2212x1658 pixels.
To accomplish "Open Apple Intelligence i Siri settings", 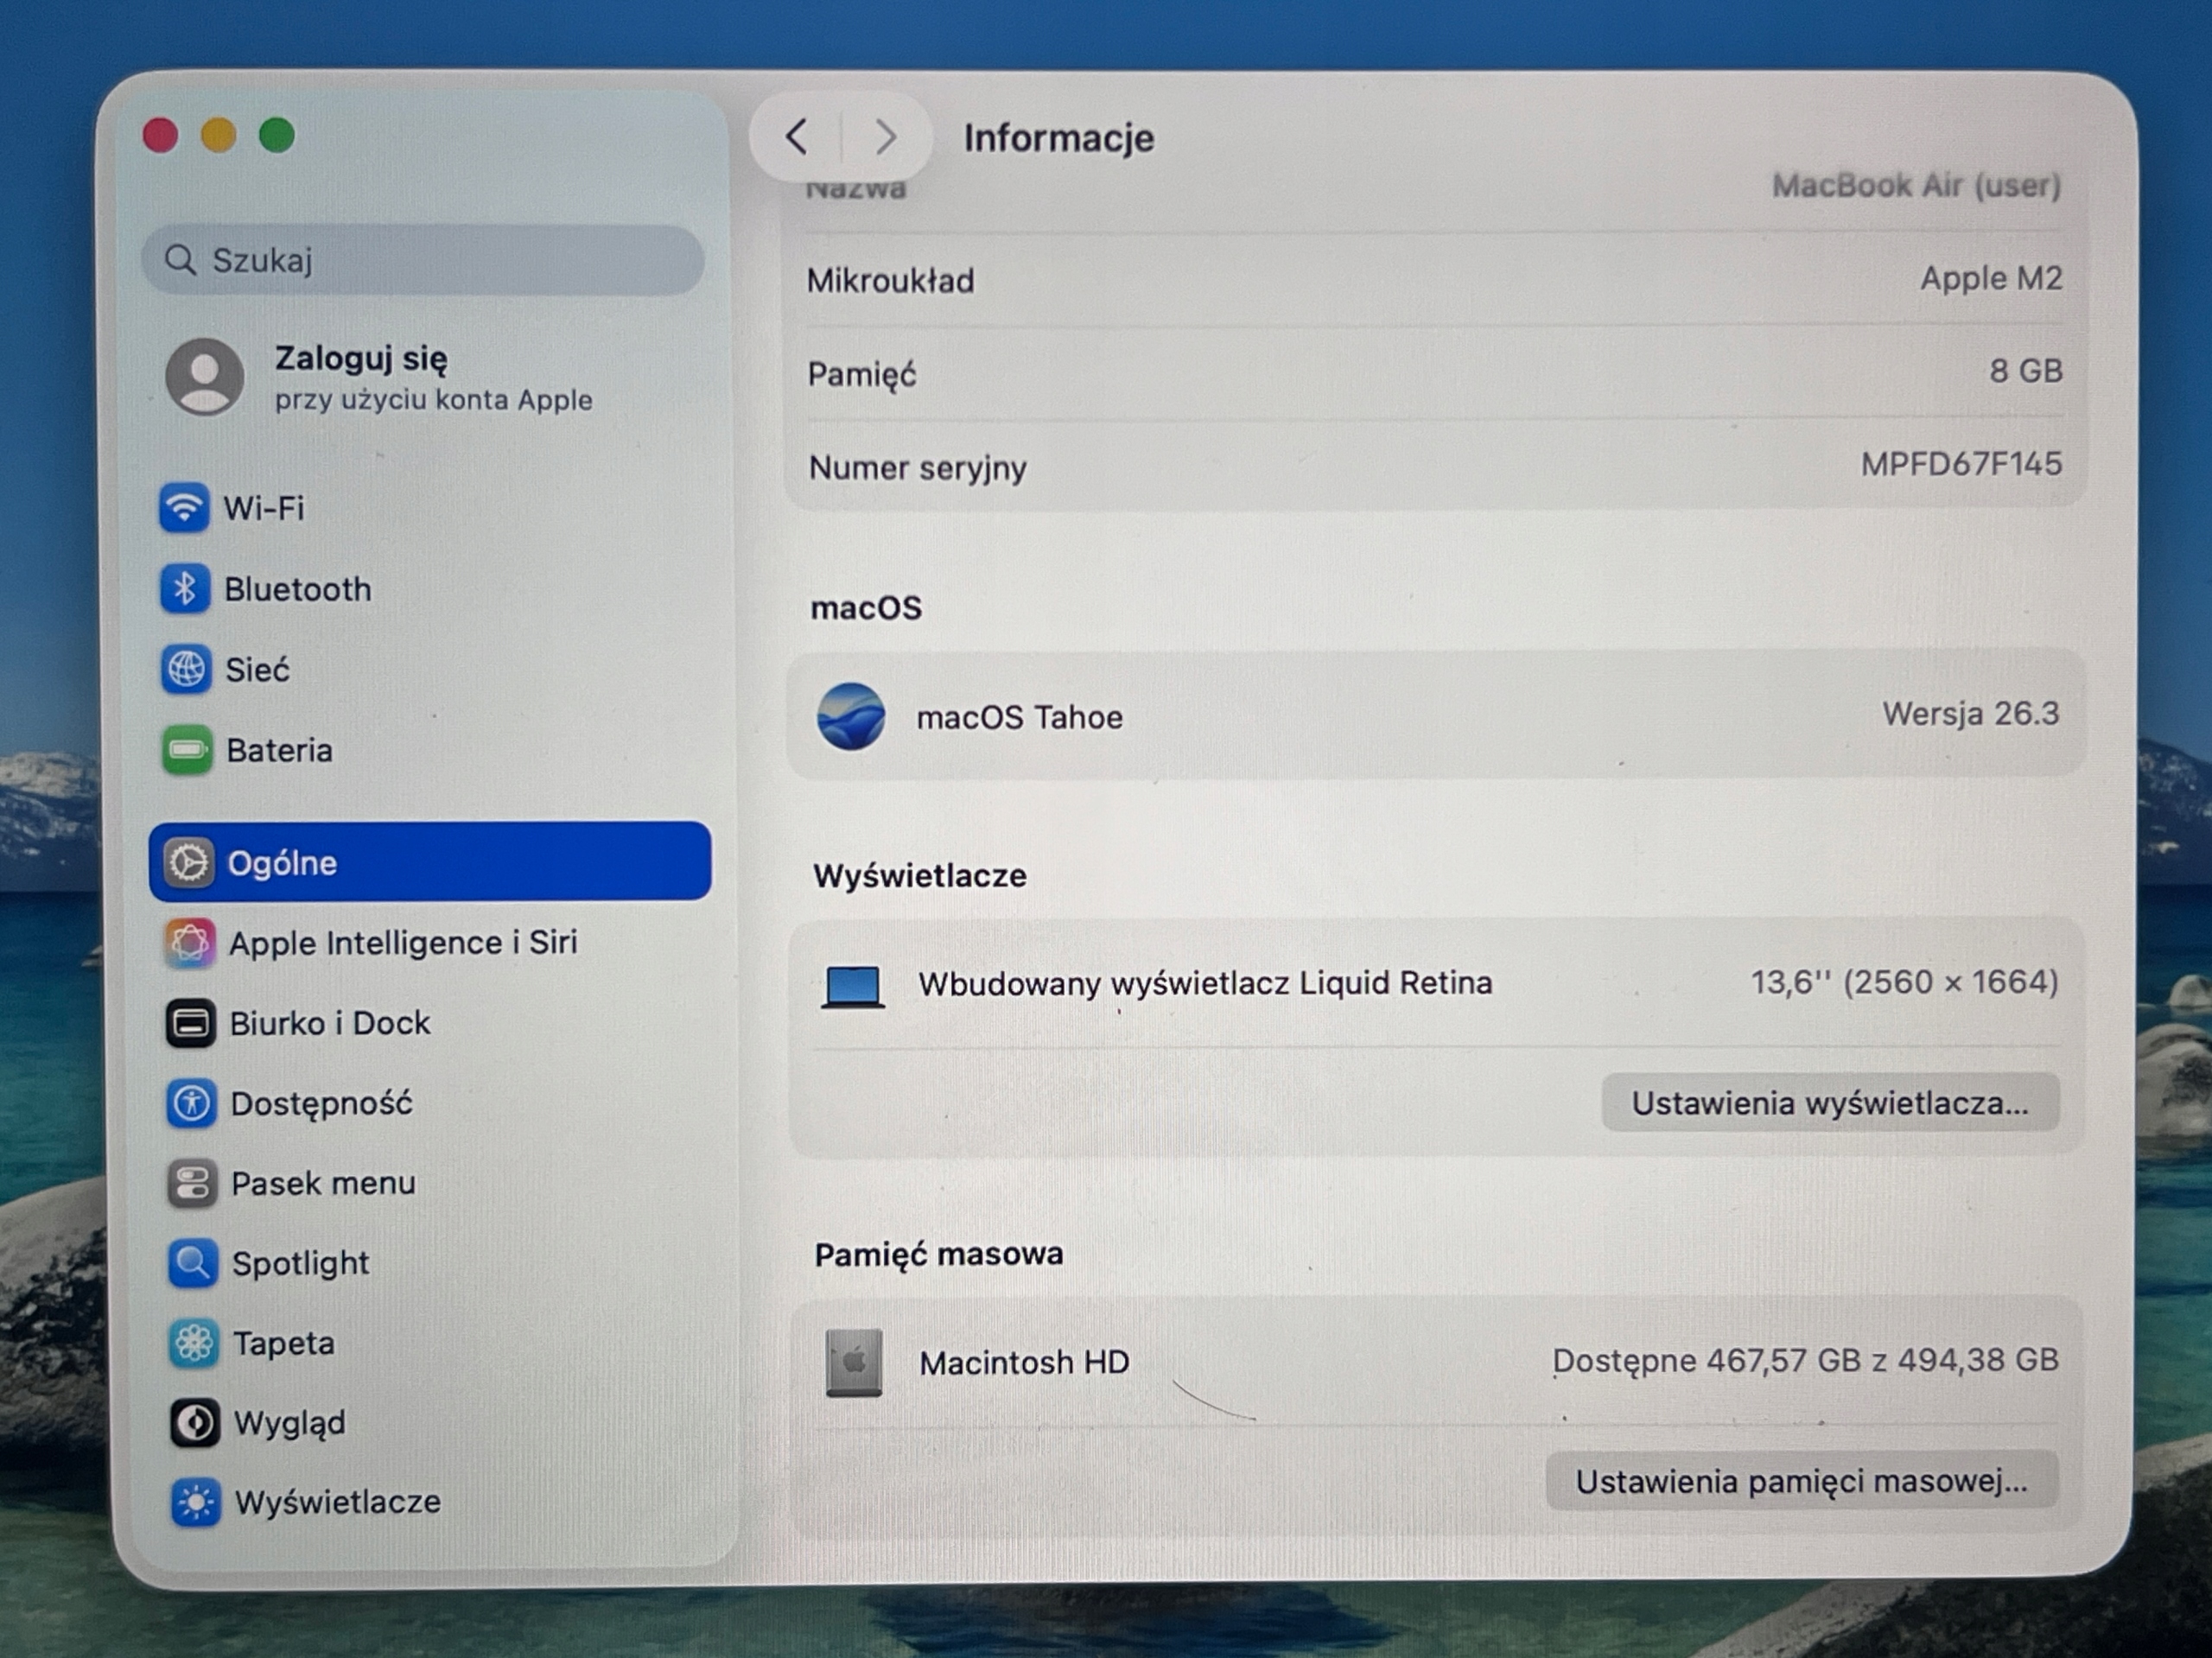I will click(430, 943).
